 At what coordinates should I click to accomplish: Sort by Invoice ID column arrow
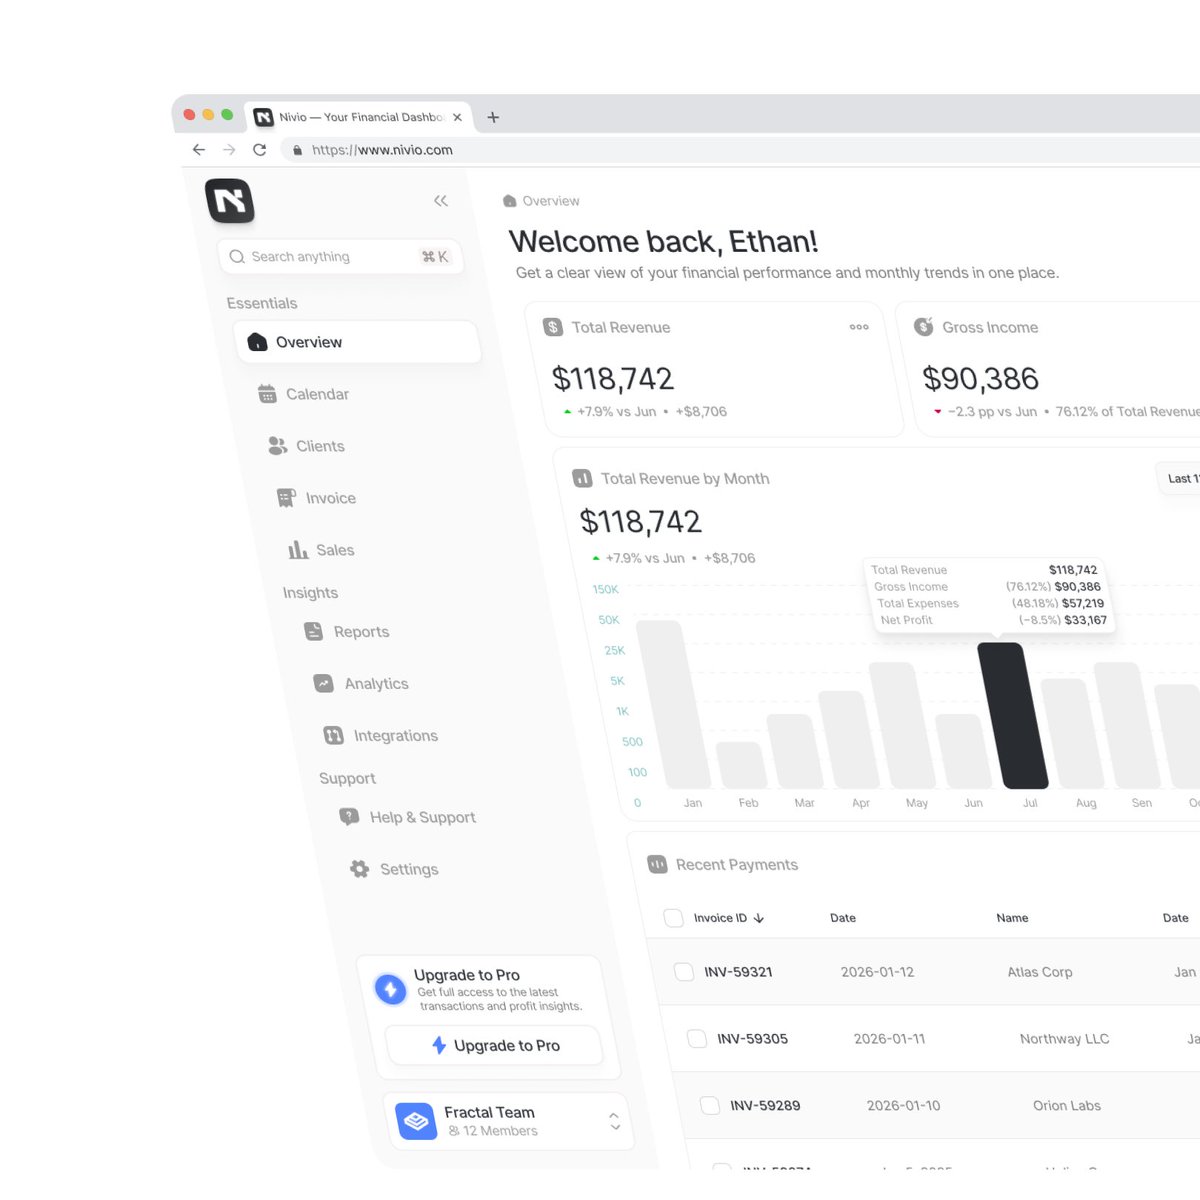[759, 918]
